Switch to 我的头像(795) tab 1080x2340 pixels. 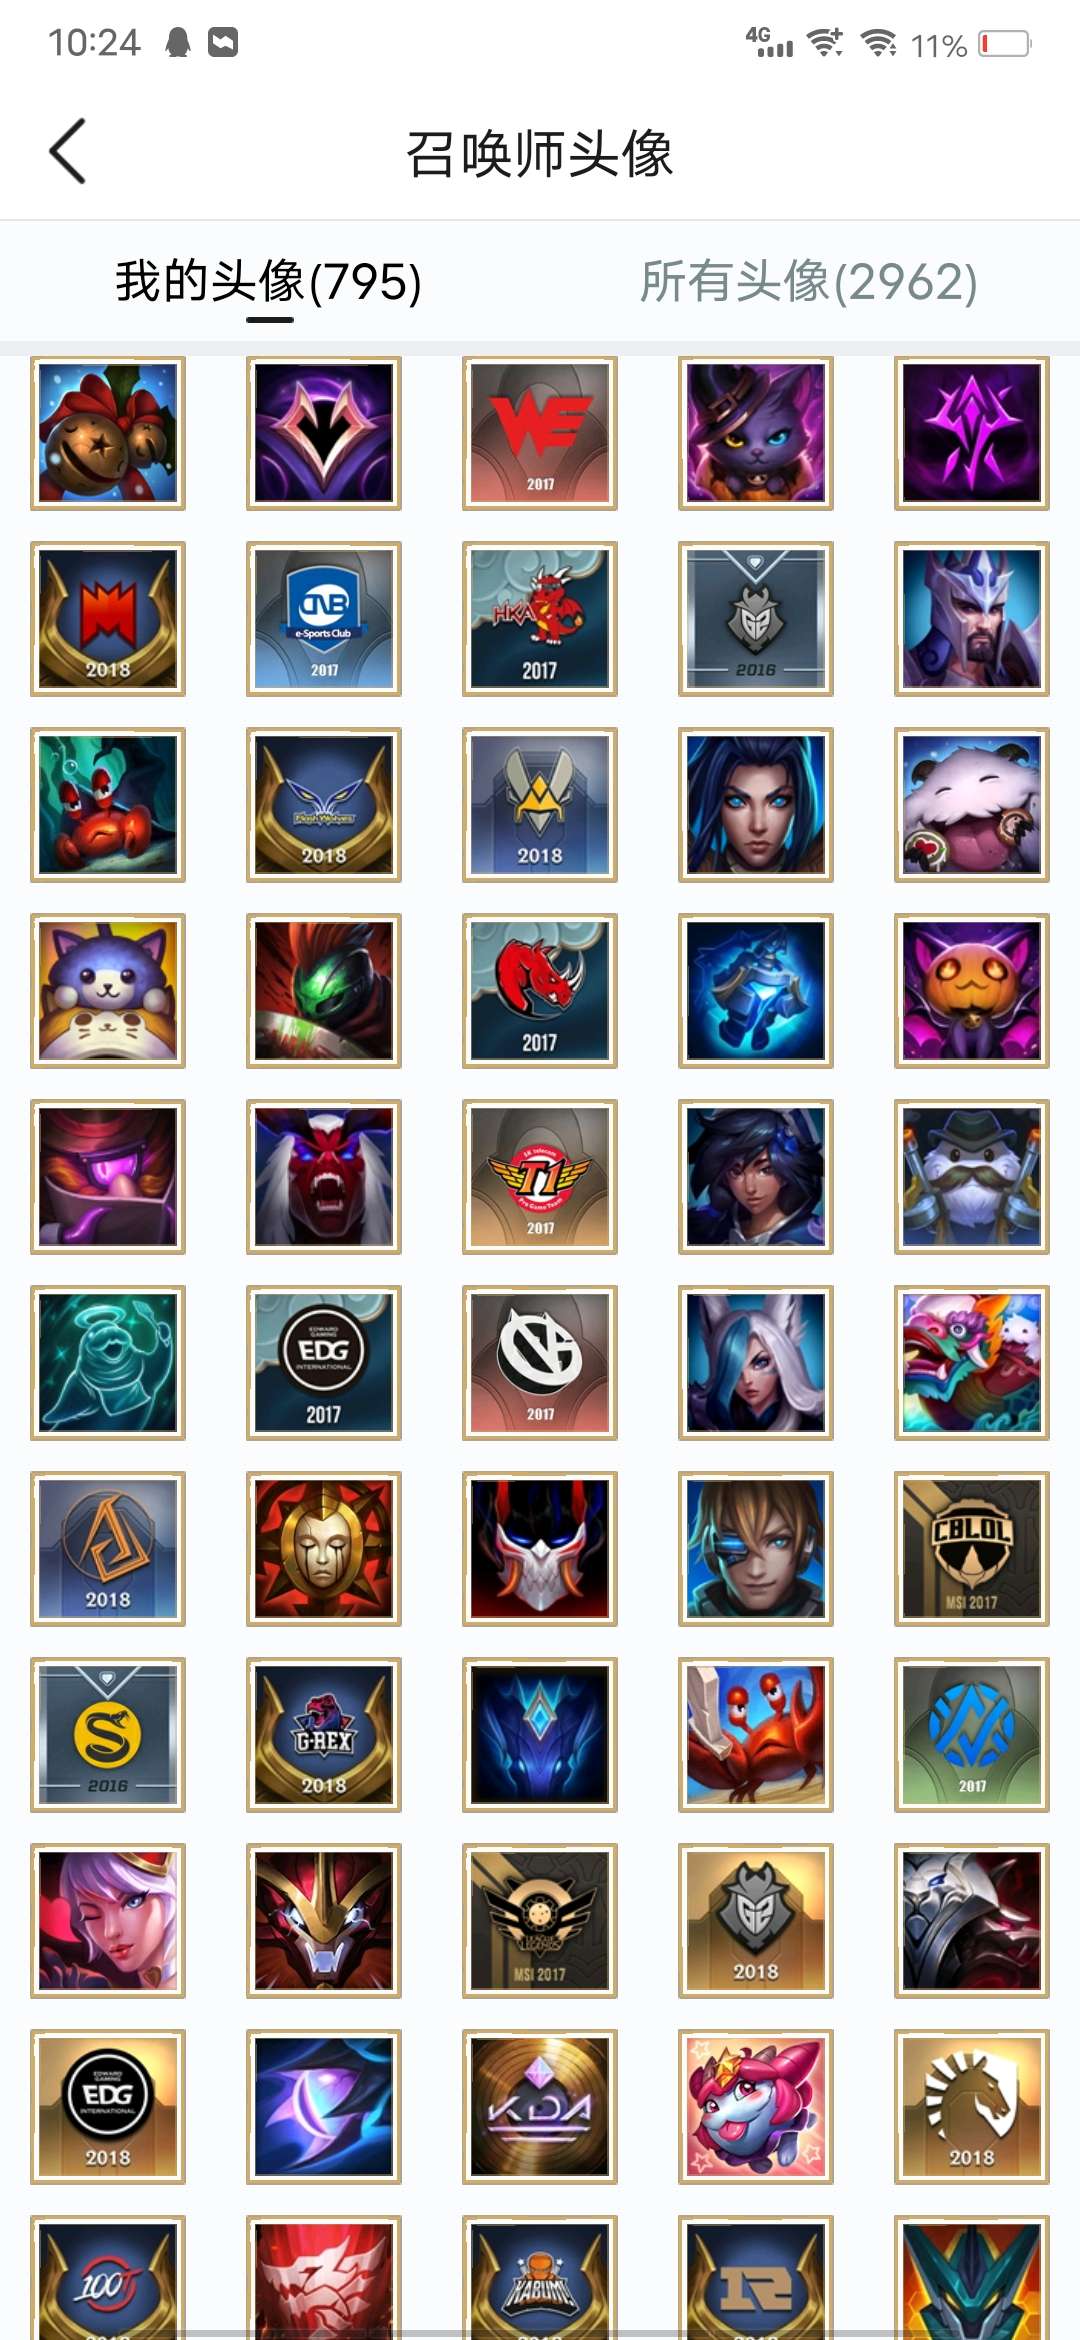coord(269,282)
